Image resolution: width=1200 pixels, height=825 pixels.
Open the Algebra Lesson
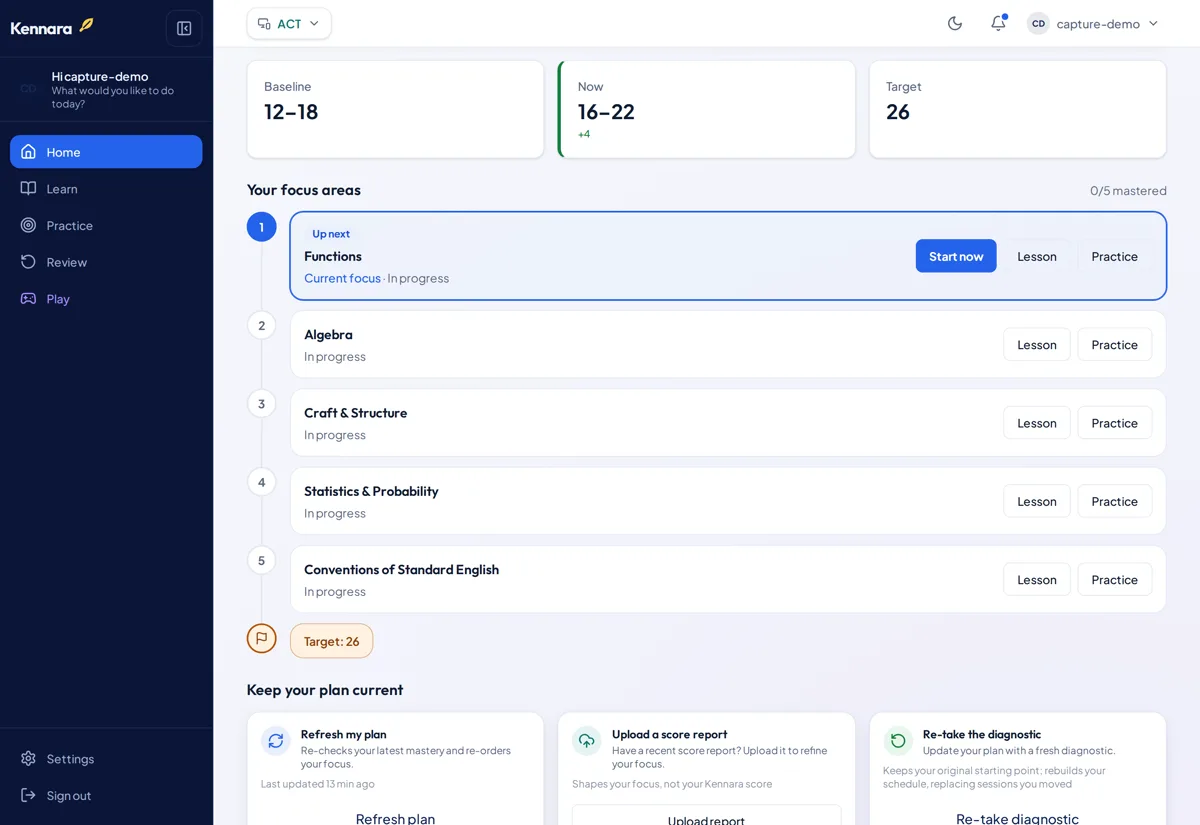pyautogui.click(x=1037, y=344)
